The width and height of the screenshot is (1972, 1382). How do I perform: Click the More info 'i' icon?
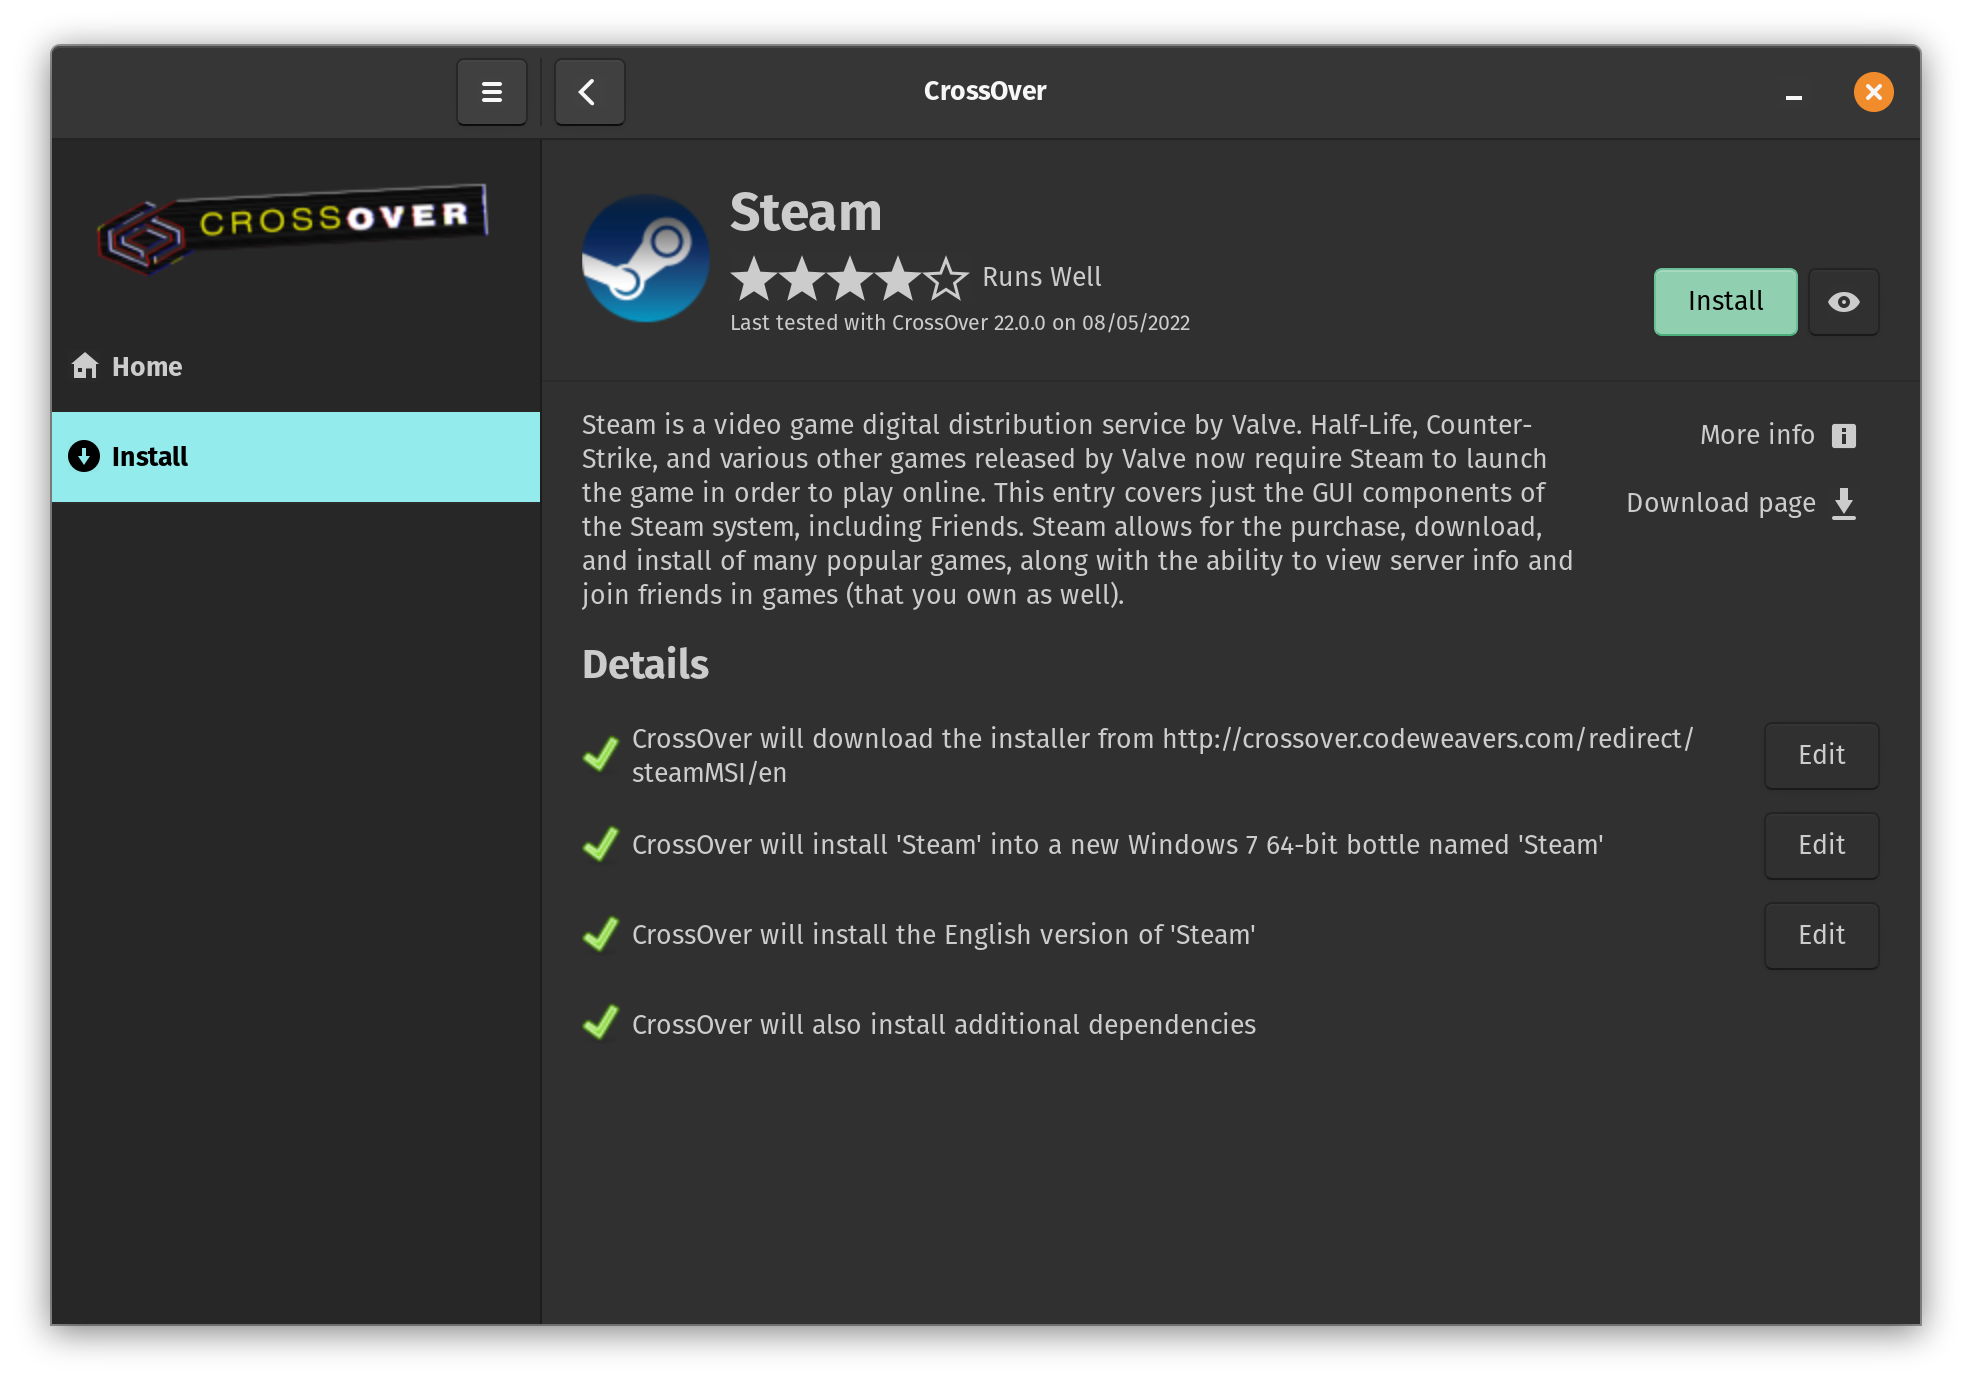[x=1843, y=435]
